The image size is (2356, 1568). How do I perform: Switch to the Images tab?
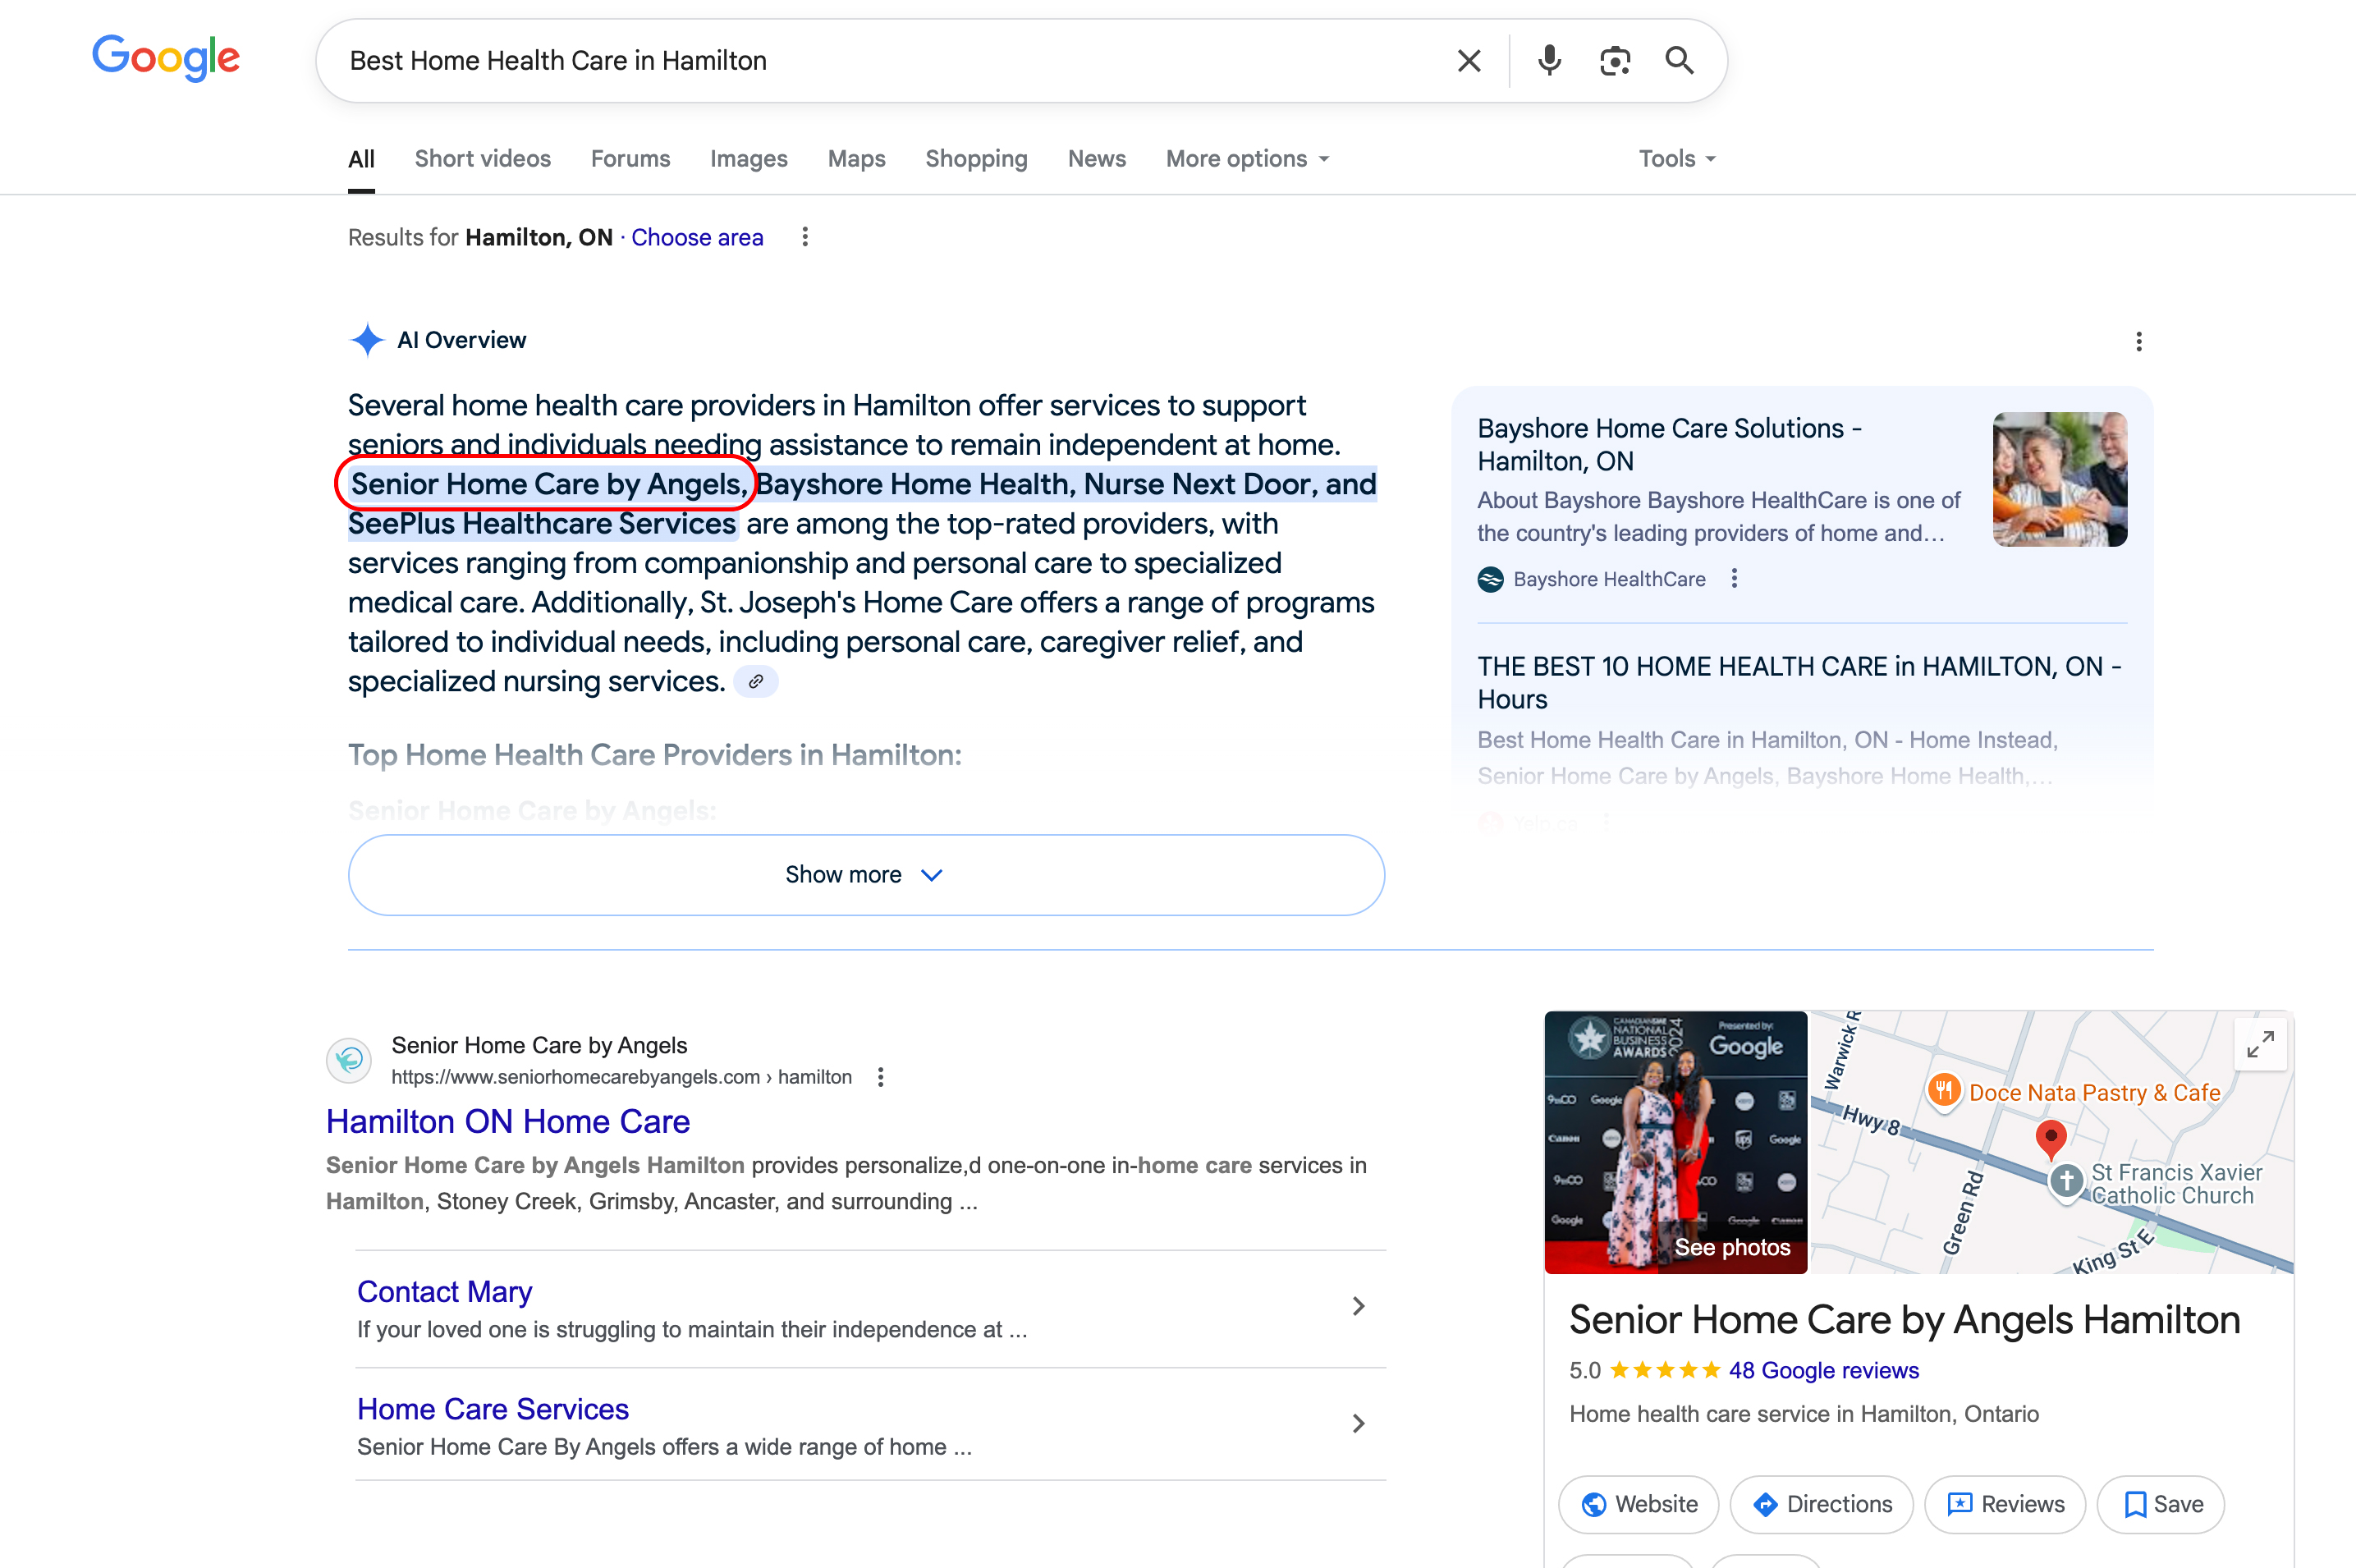[748, 159]
